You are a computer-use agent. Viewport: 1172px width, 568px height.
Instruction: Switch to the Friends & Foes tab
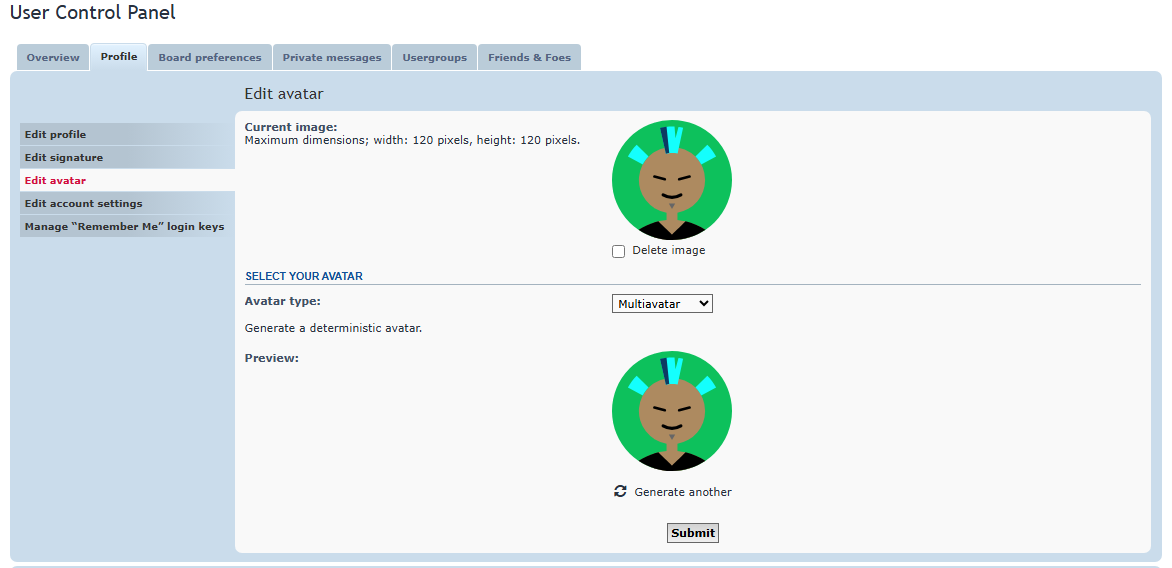click(529, 58)
